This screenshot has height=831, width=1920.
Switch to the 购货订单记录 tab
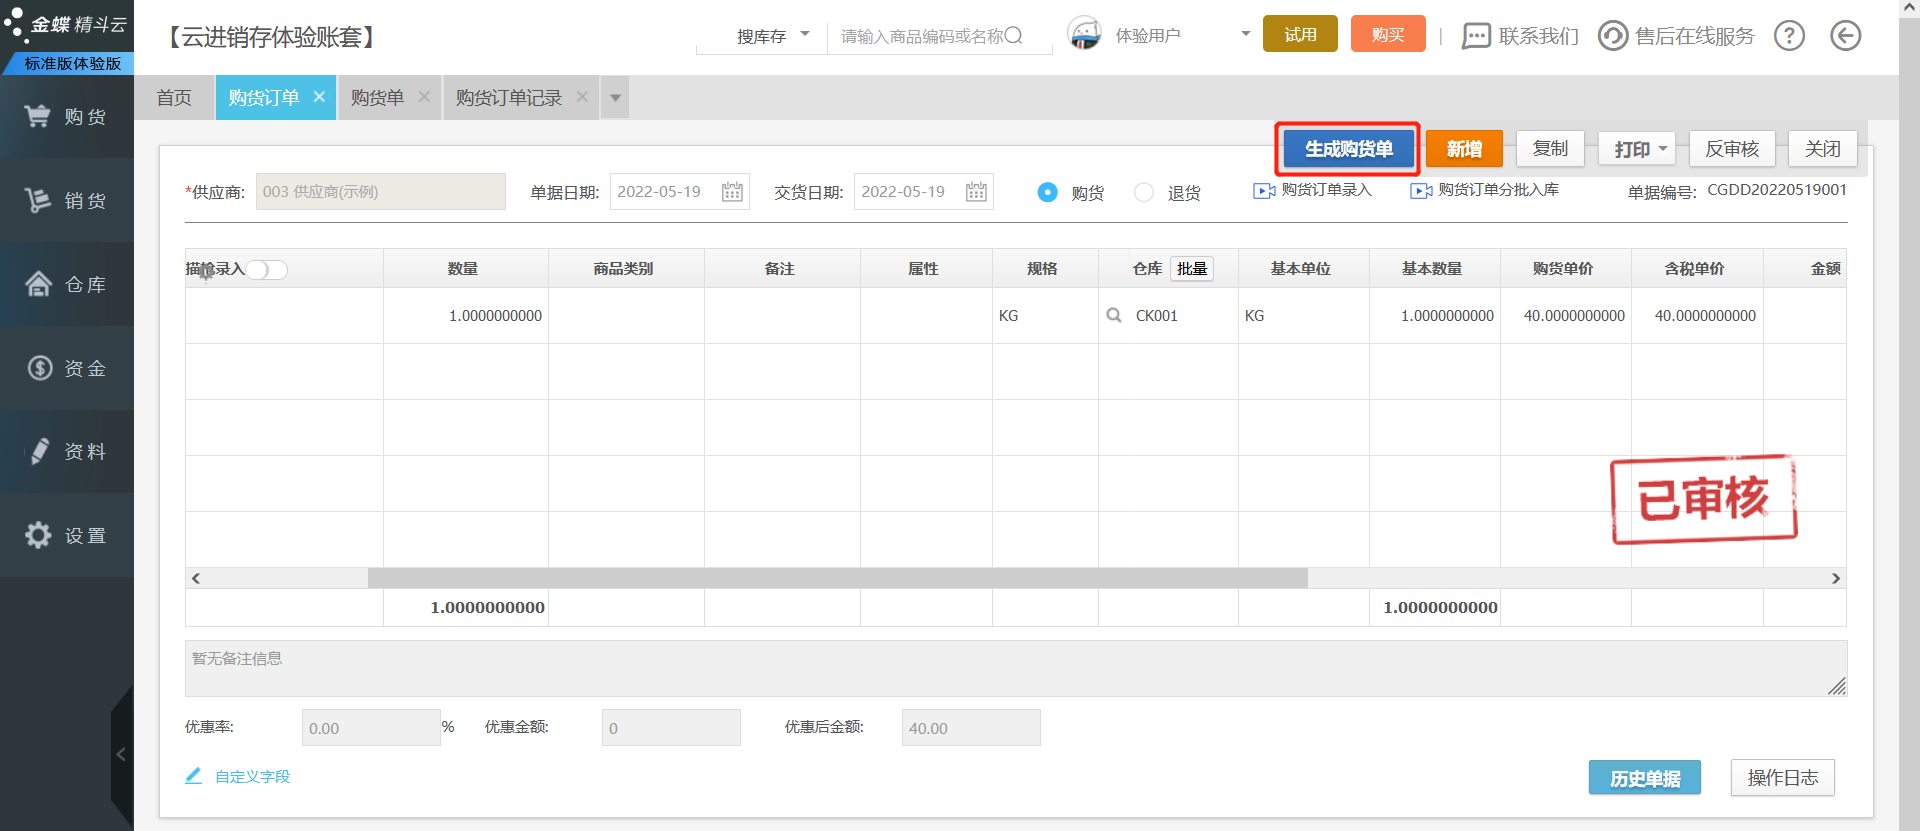[509, 98]
